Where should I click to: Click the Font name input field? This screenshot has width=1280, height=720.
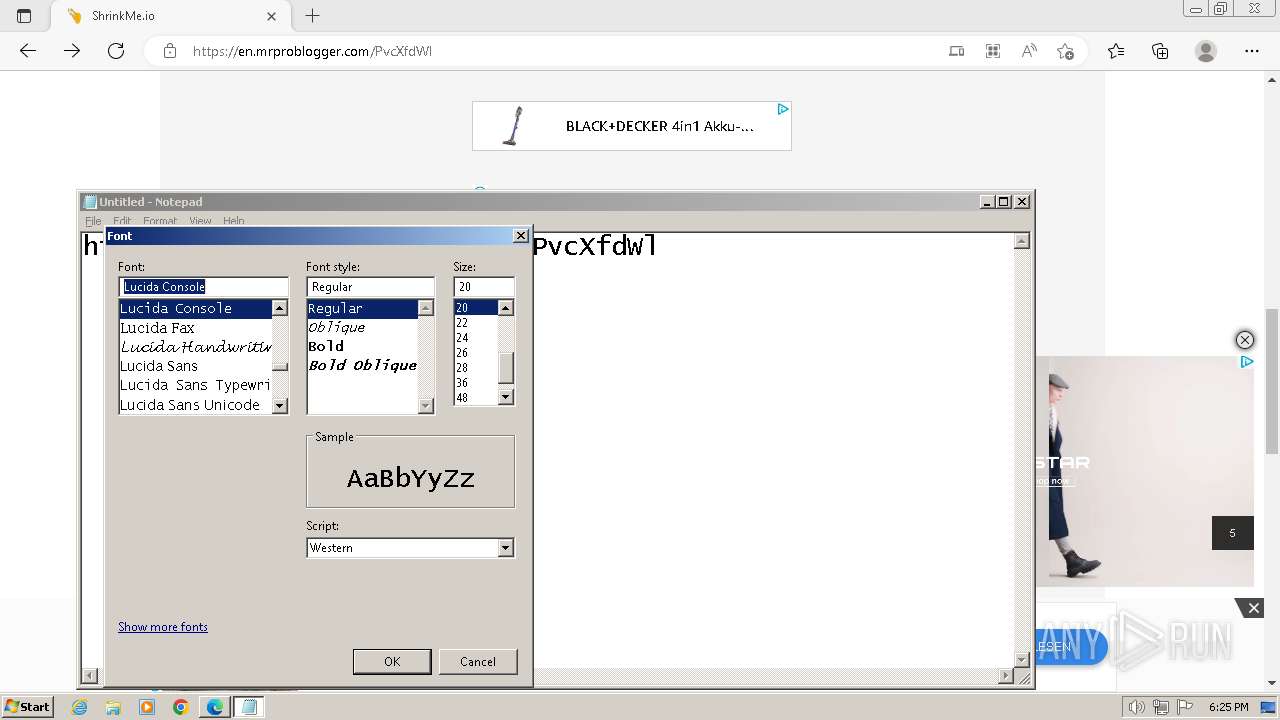203,287
